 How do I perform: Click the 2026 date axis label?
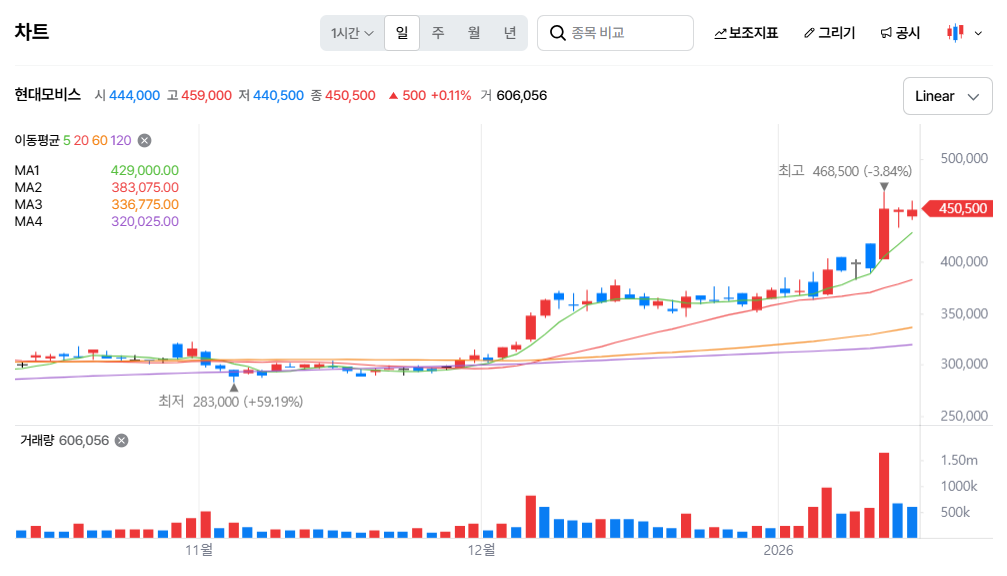point(778,550)
